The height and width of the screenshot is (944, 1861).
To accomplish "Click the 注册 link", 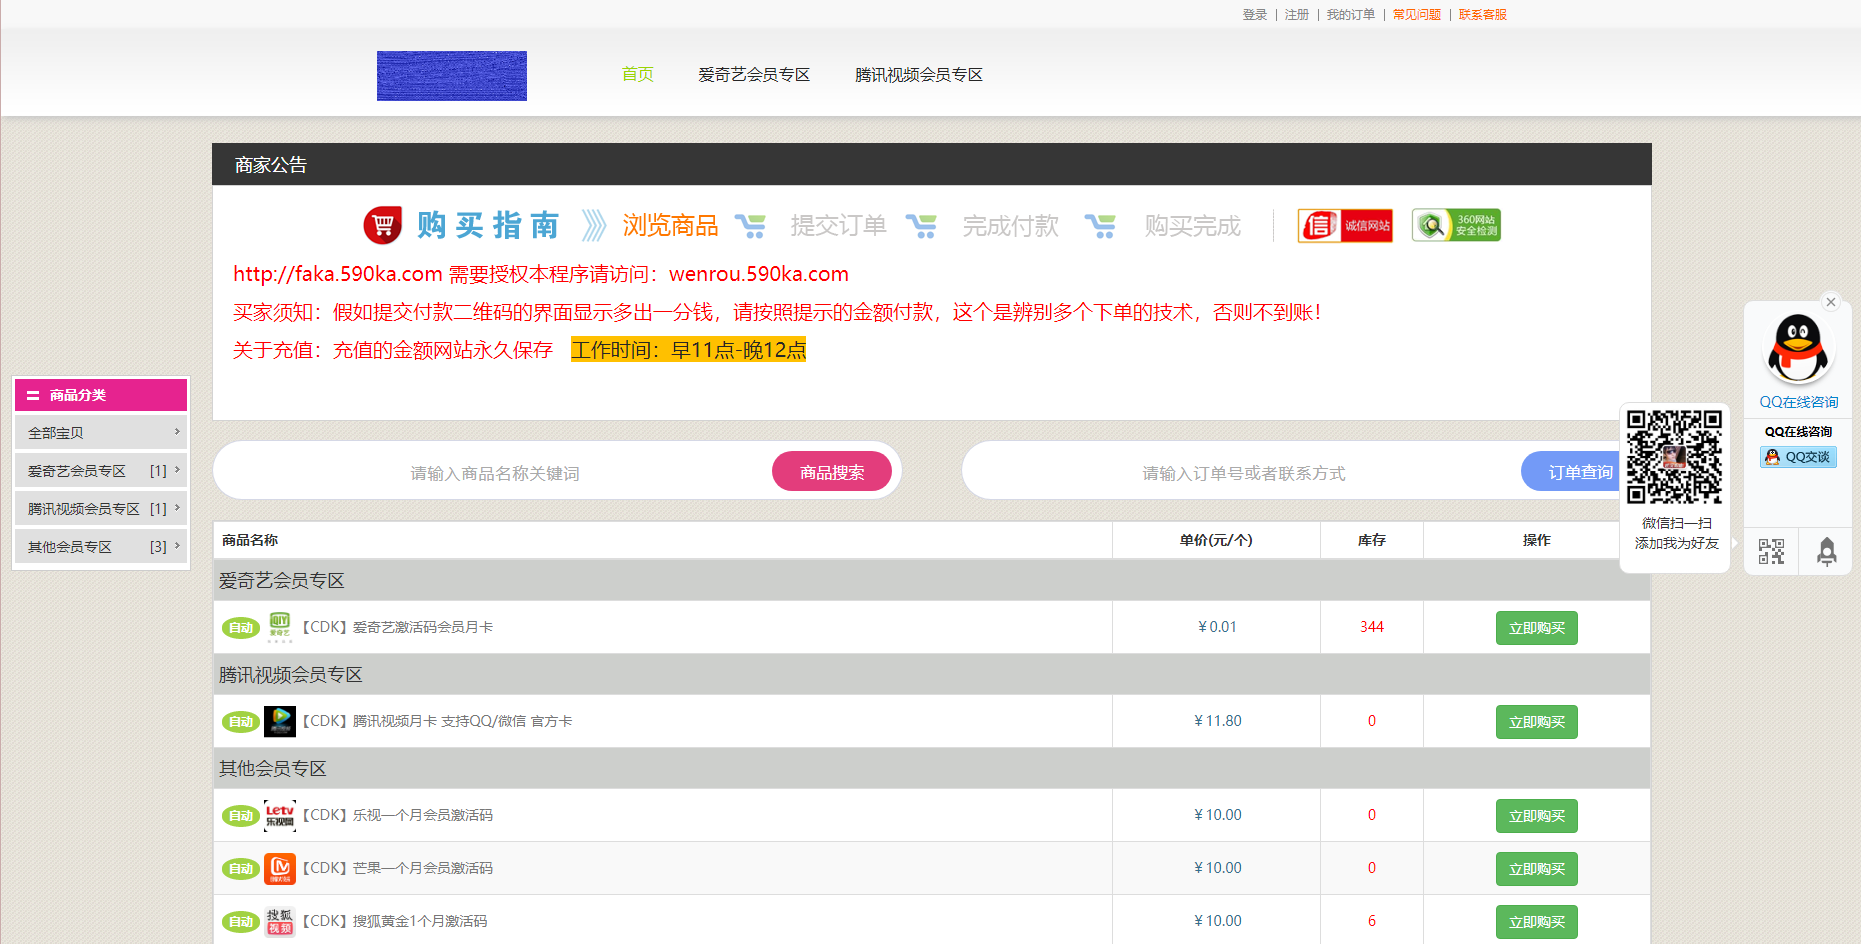I will (x=1297, y=15).
